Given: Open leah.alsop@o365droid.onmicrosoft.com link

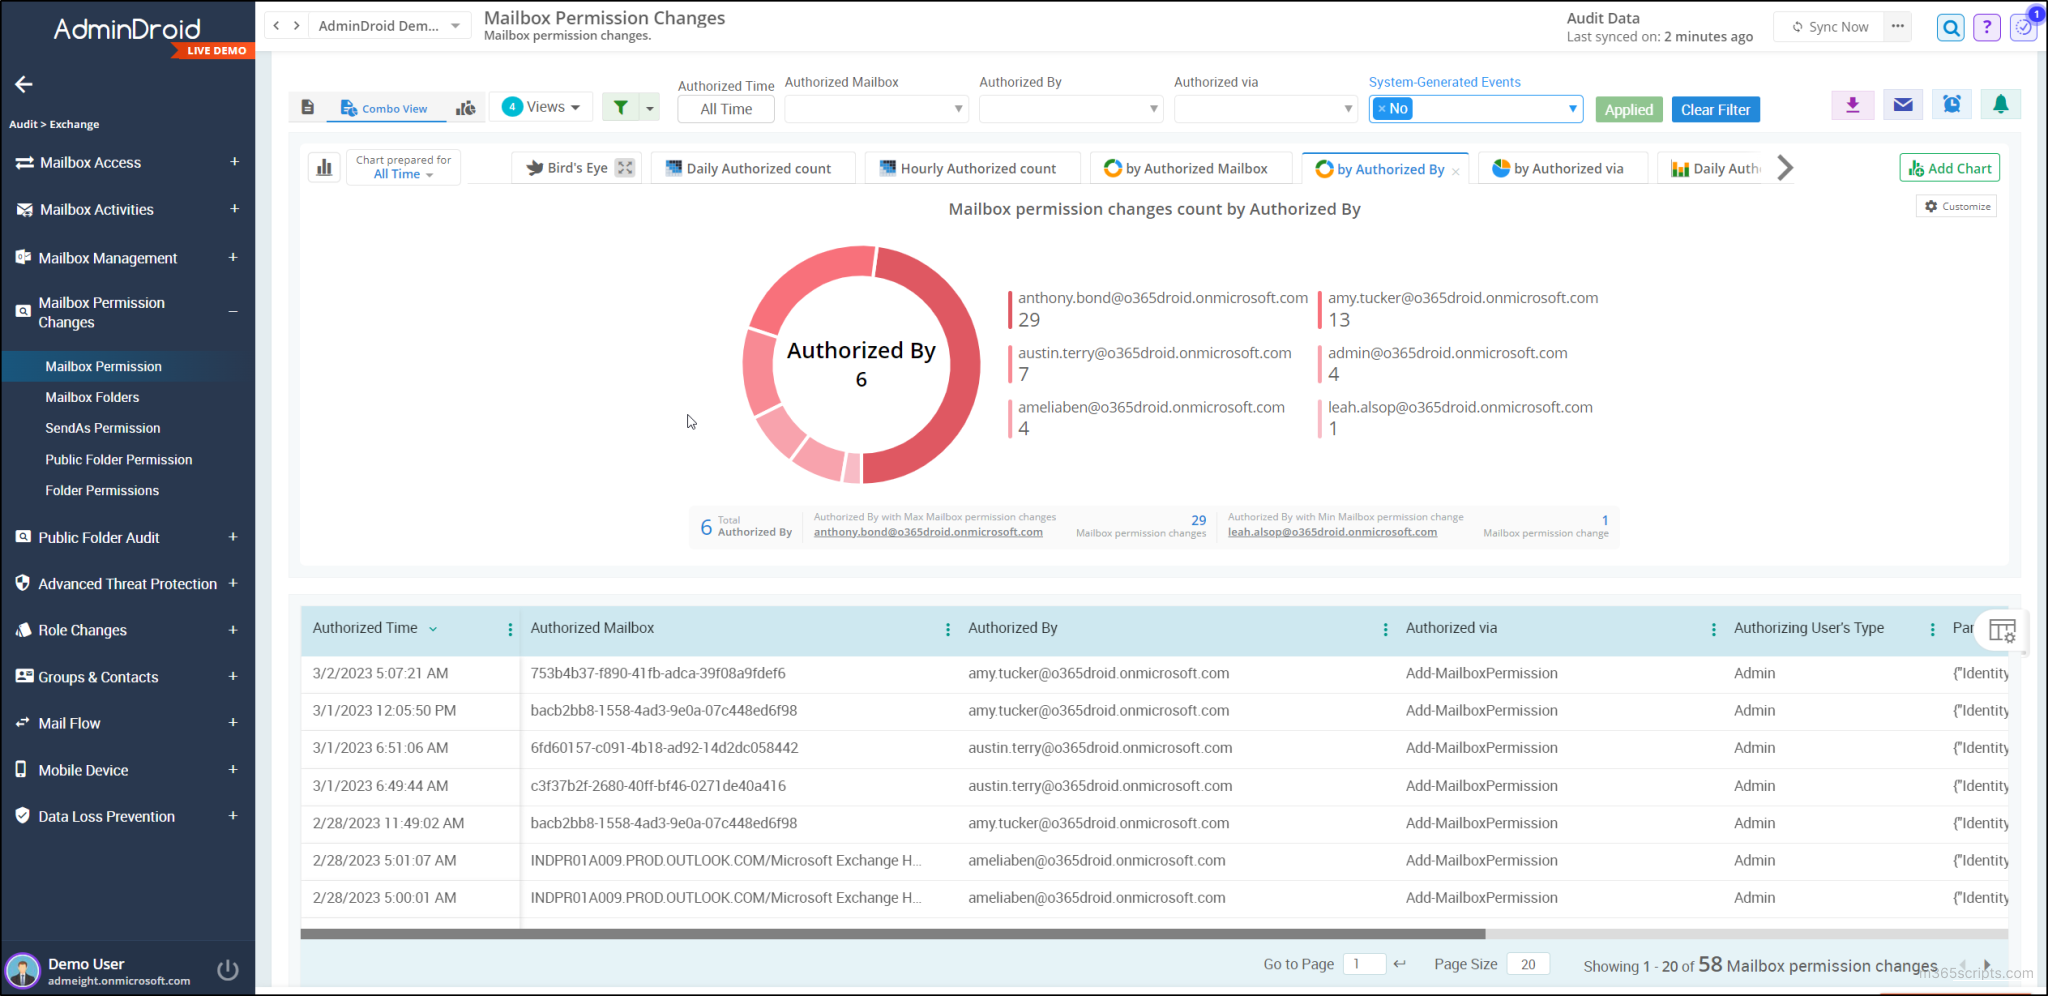Looking at the screenshot, I should [x=1332, y=531].
